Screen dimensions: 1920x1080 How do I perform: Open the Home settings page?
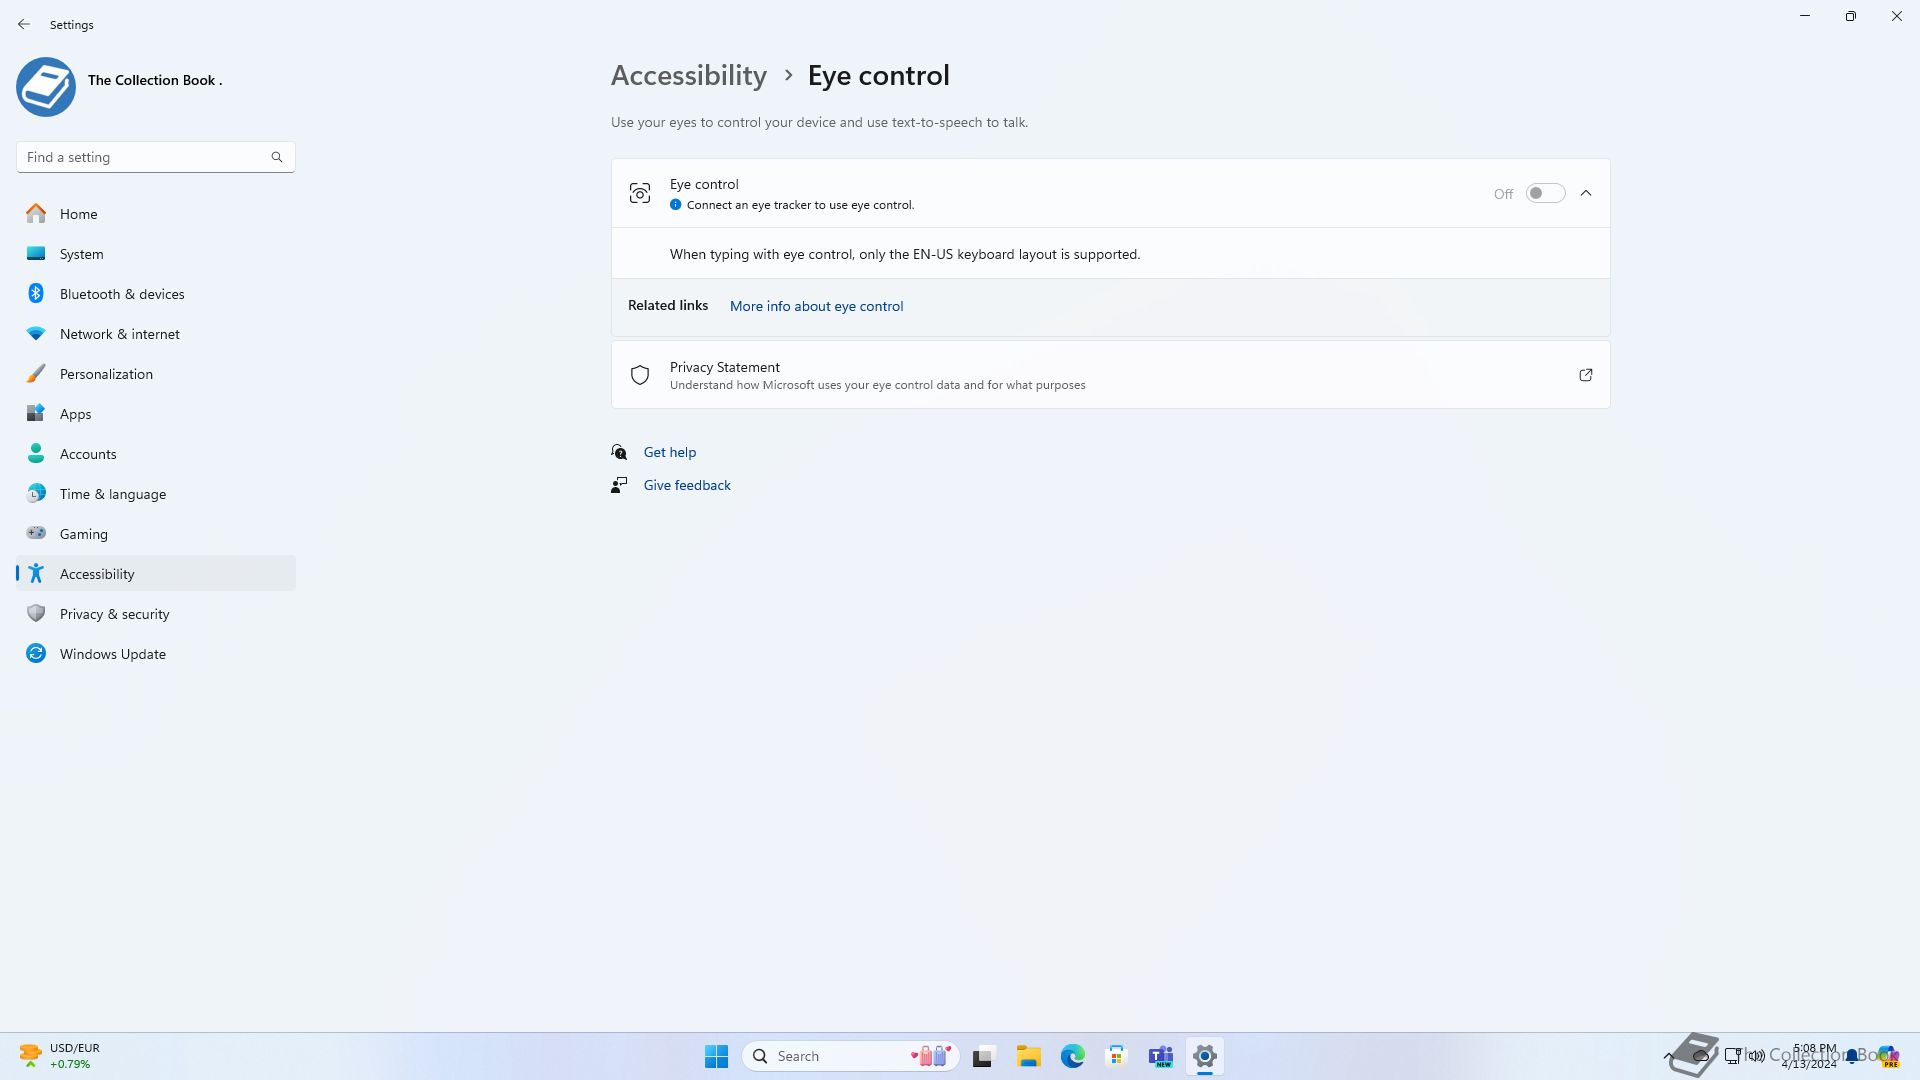coord(155,214)
